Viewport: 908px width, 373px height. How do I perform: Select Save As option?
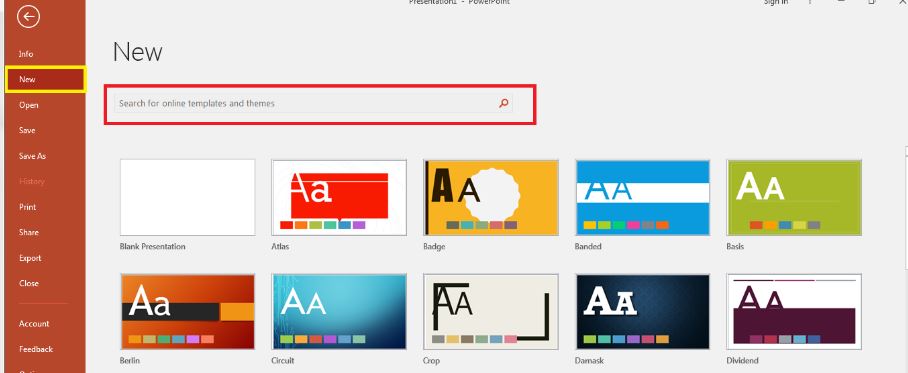point(32,156)
